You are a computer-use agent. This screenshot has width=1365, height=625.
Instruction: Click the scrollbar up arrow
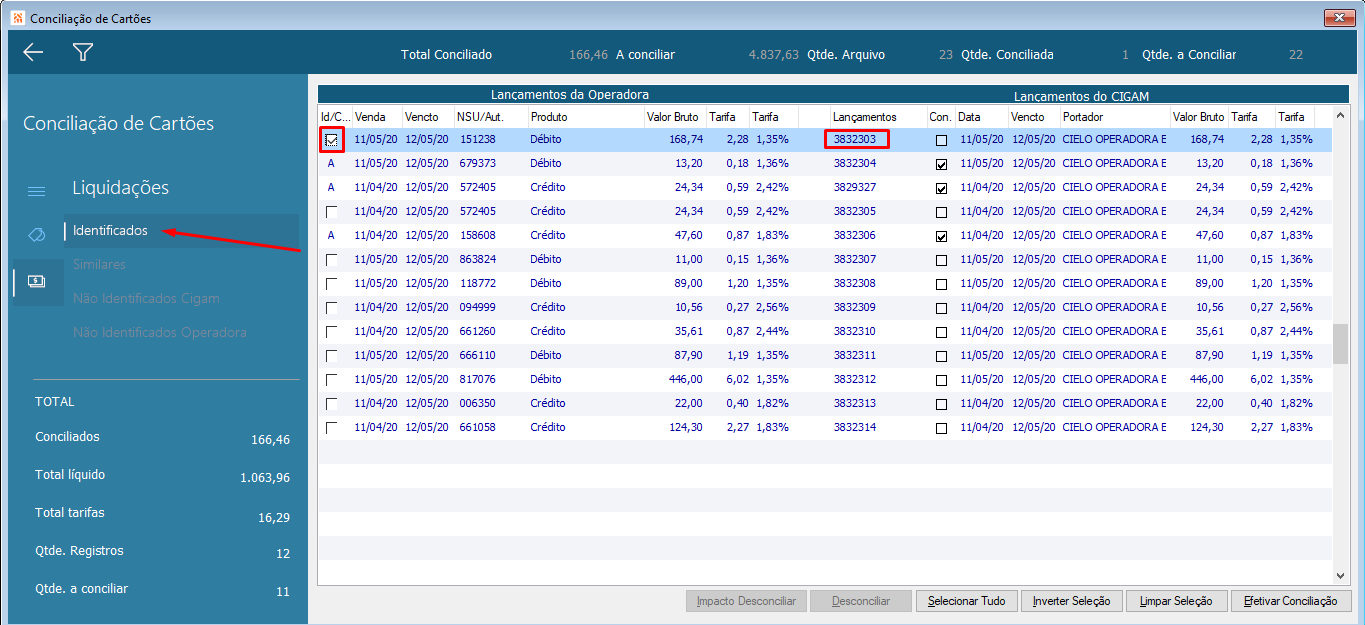pos(1340,113)
